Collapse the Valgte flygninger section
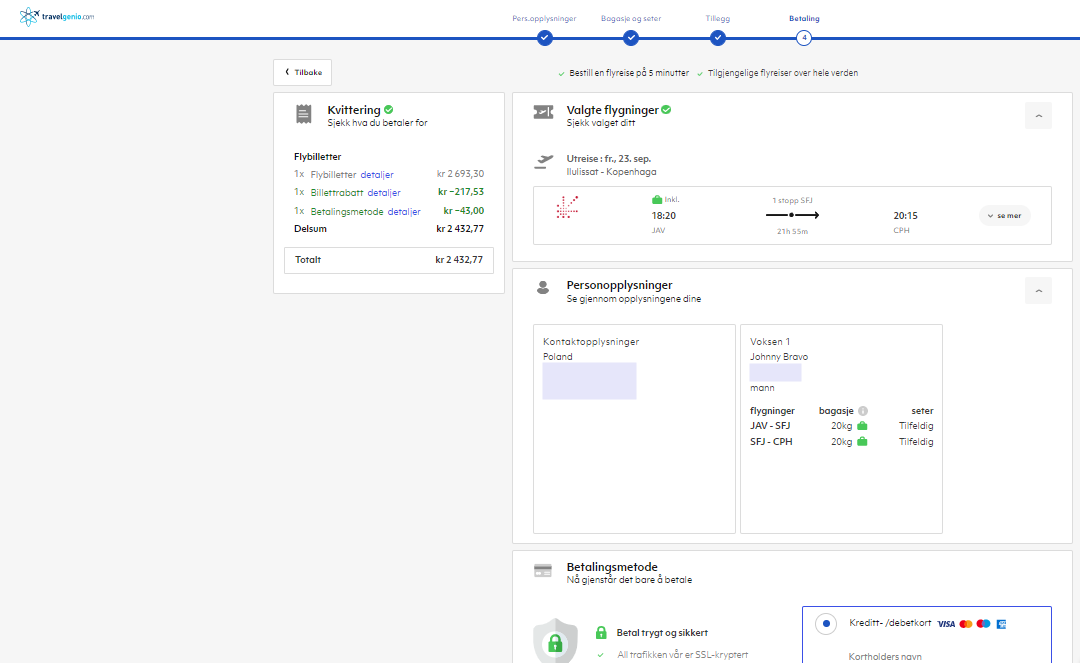1080x663 pixels. [1038, 116]
